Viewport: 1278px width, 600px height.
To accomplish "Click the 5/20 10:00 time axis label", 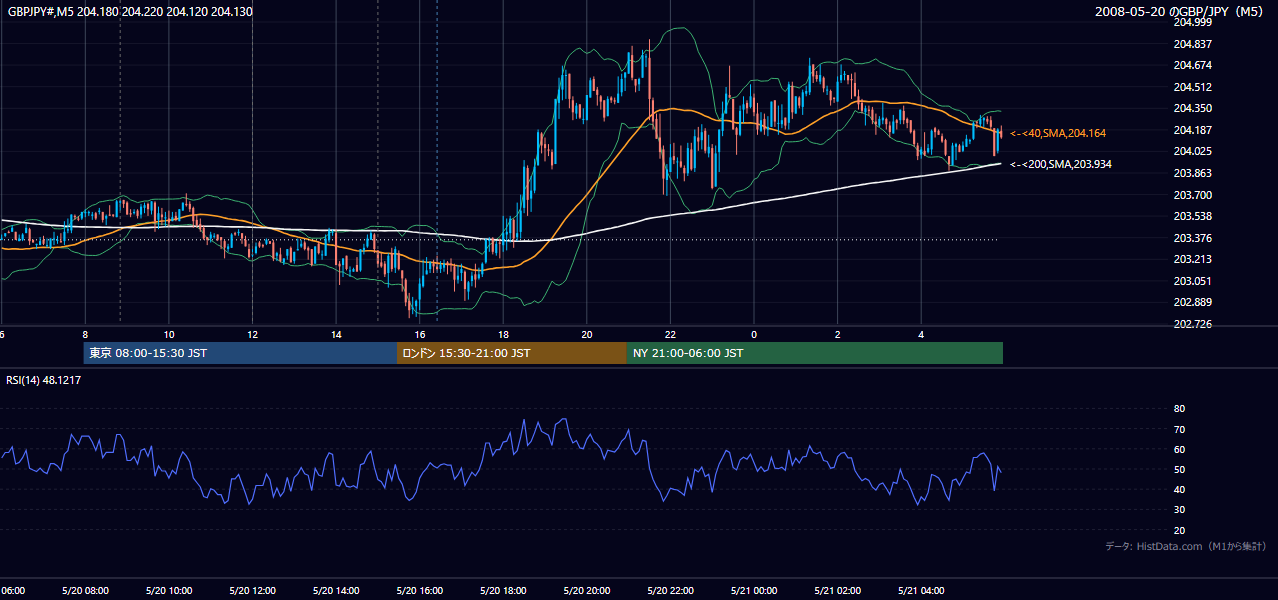I will tap(168, 590).
